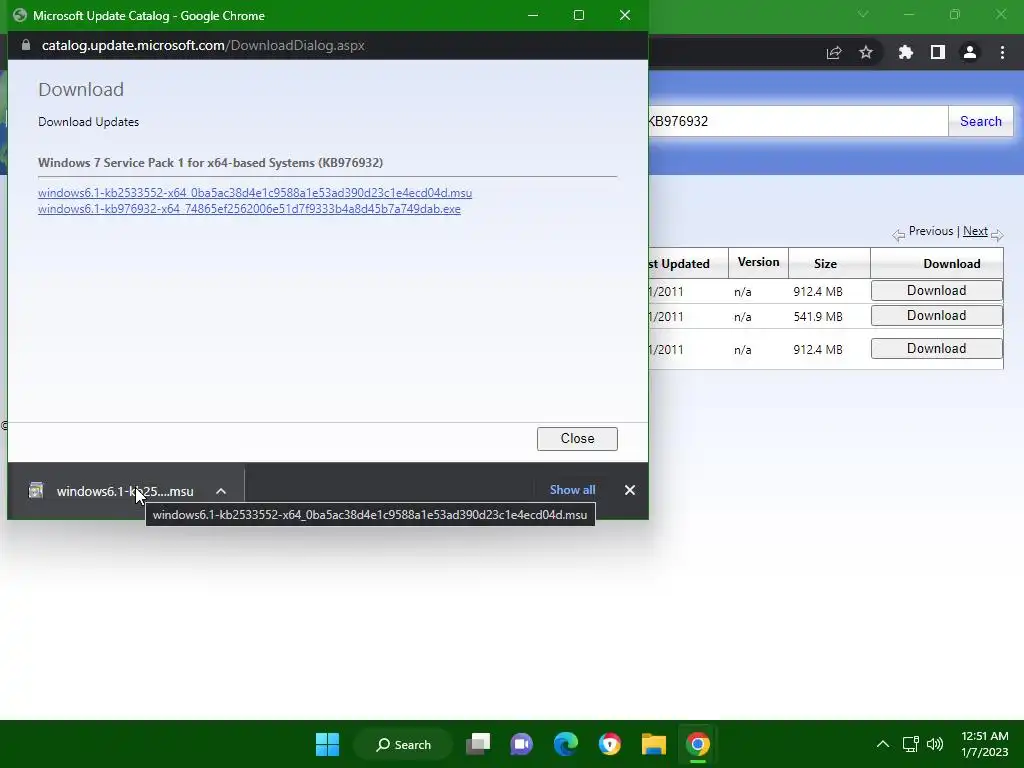Bookmark this tab with the star icon
Viewport: 1024px width, 768px height.
[x=866, y=52]
